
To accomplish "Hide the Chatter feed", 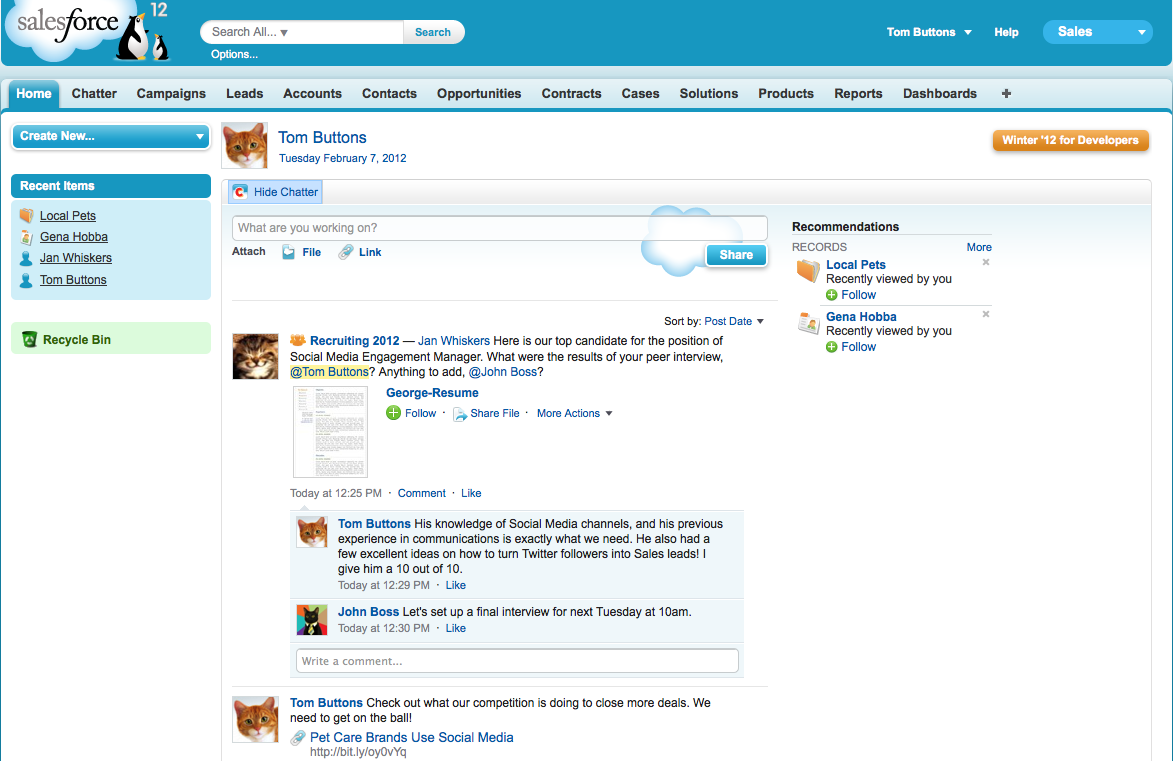I will point(276,192).
